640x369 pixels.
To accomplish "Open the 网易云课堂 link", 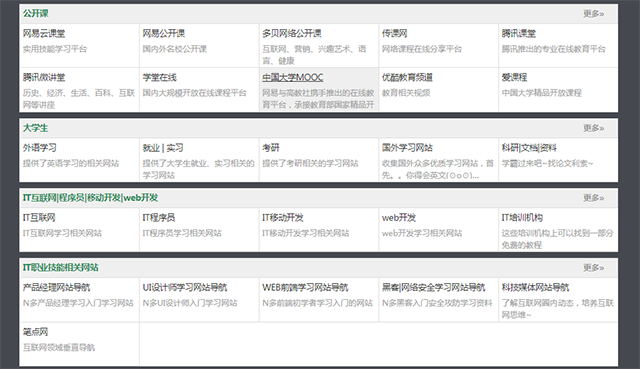I will [x=44, y=33].
